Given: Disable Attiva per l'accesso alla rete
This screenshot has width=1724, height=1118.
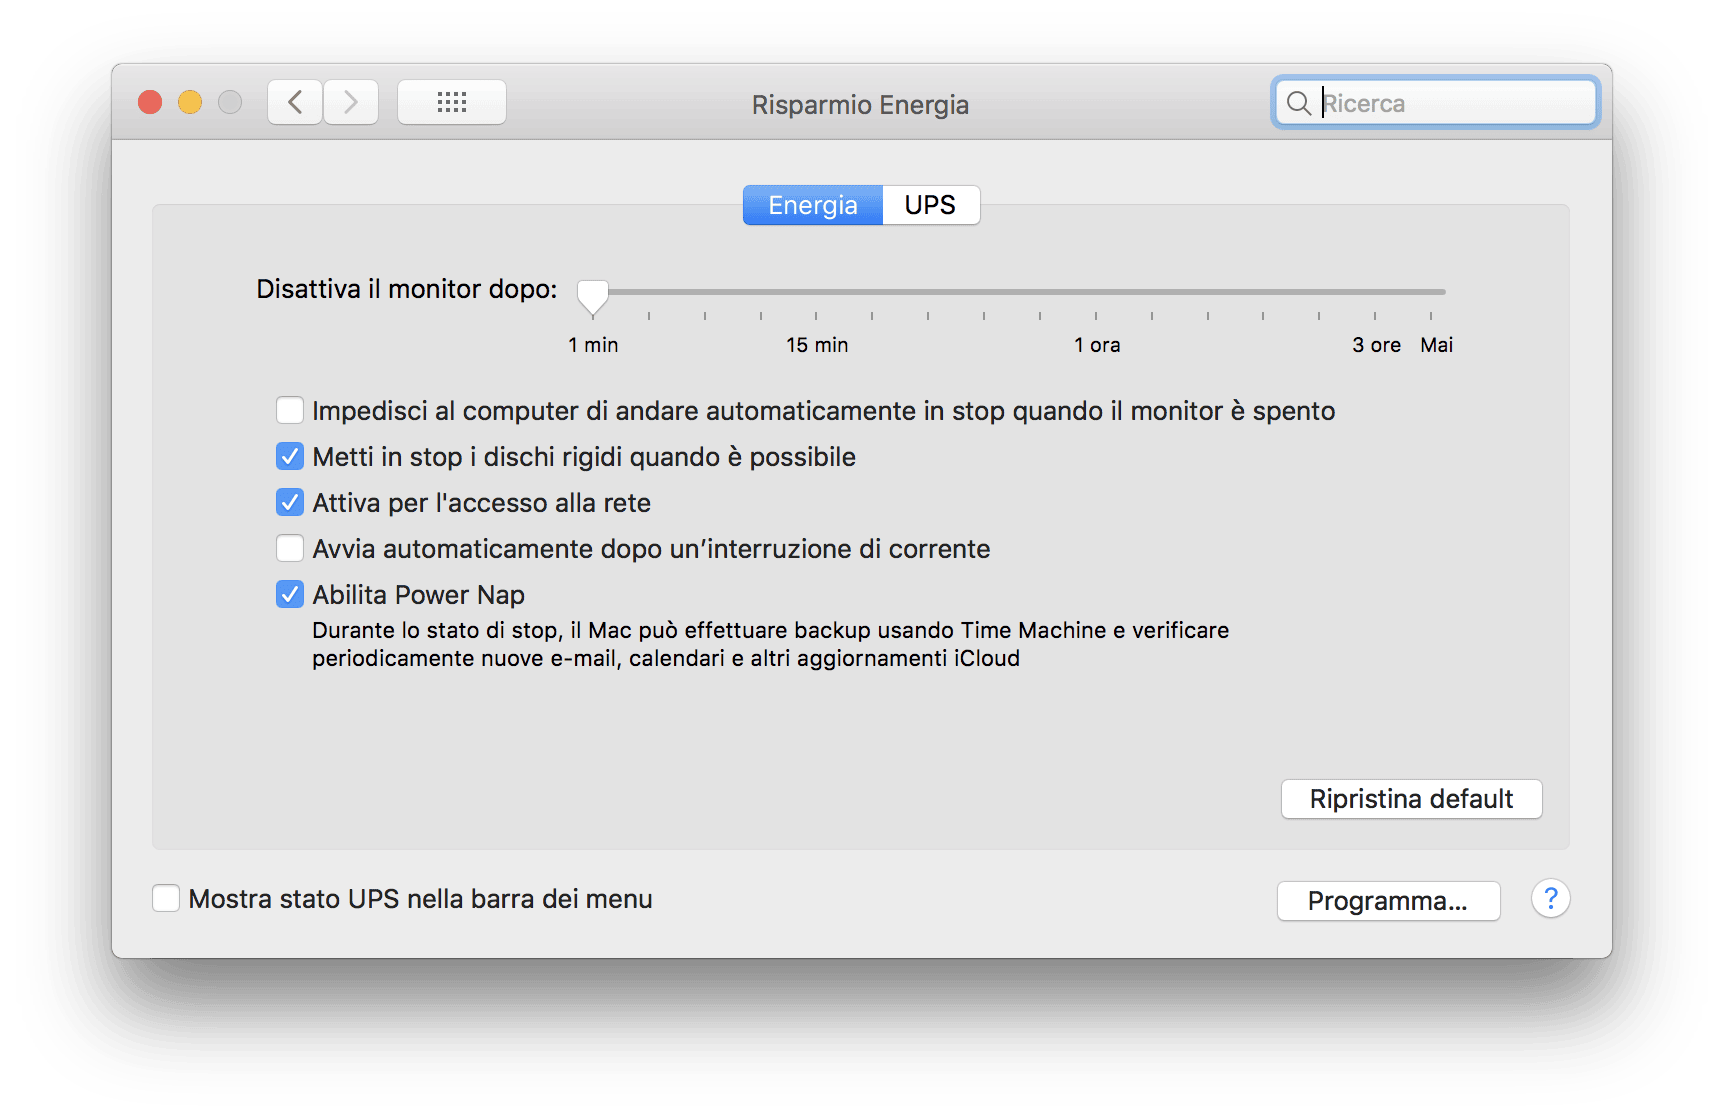Looking at the screenshot, I should pos(290,502).
